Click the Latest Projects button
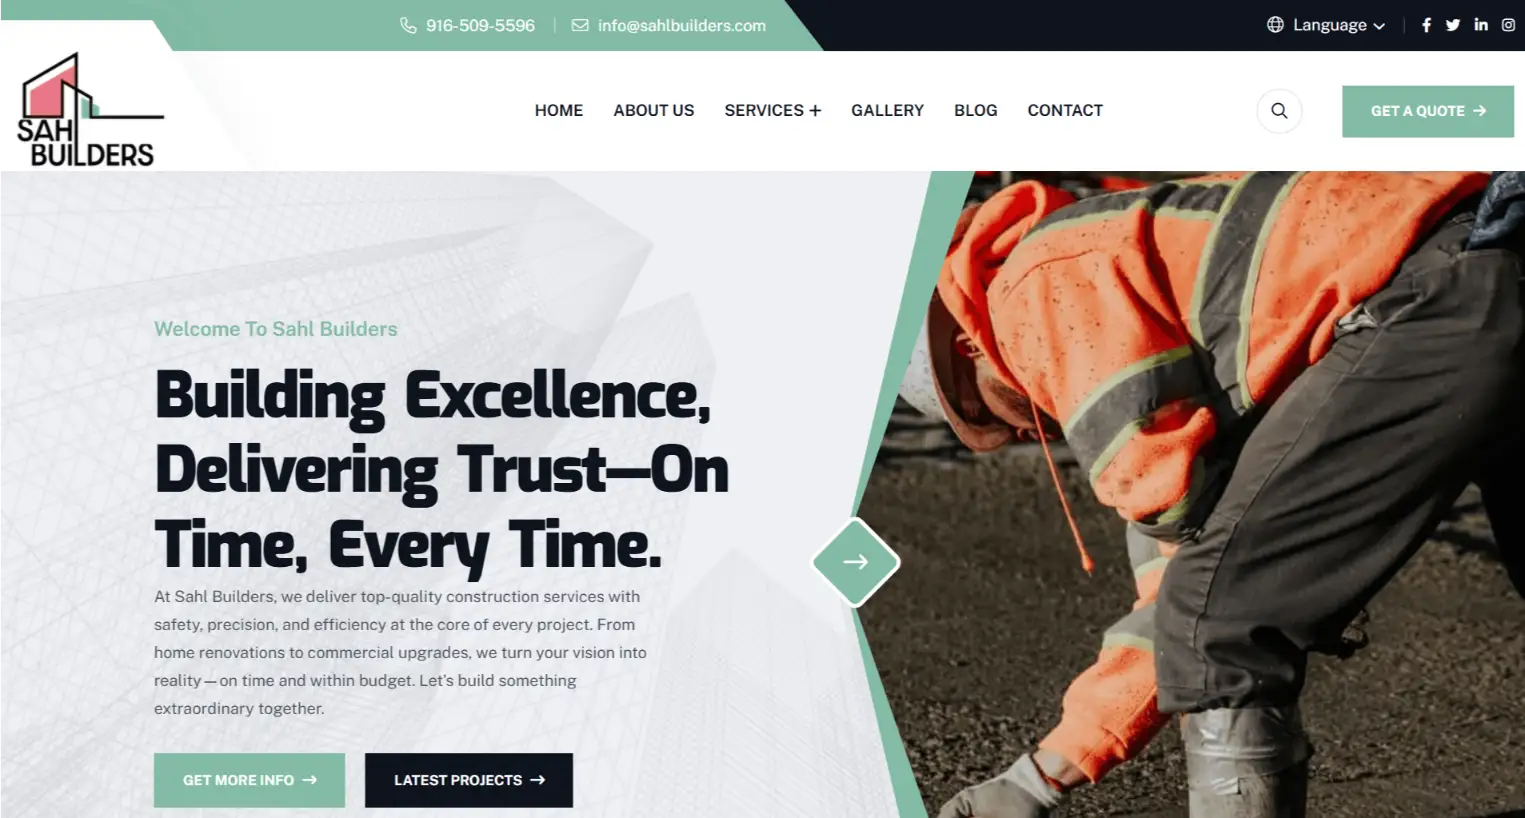 point(469,780)
